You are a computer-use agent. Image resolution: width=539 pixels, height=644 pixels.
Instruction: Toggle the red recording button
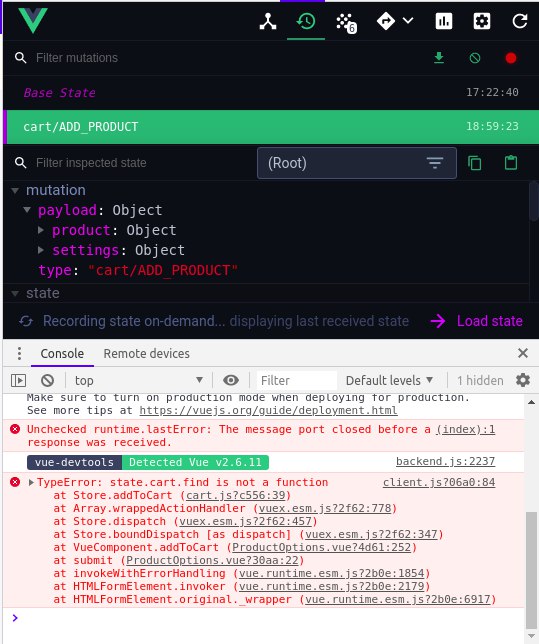[x=511, y=58]
